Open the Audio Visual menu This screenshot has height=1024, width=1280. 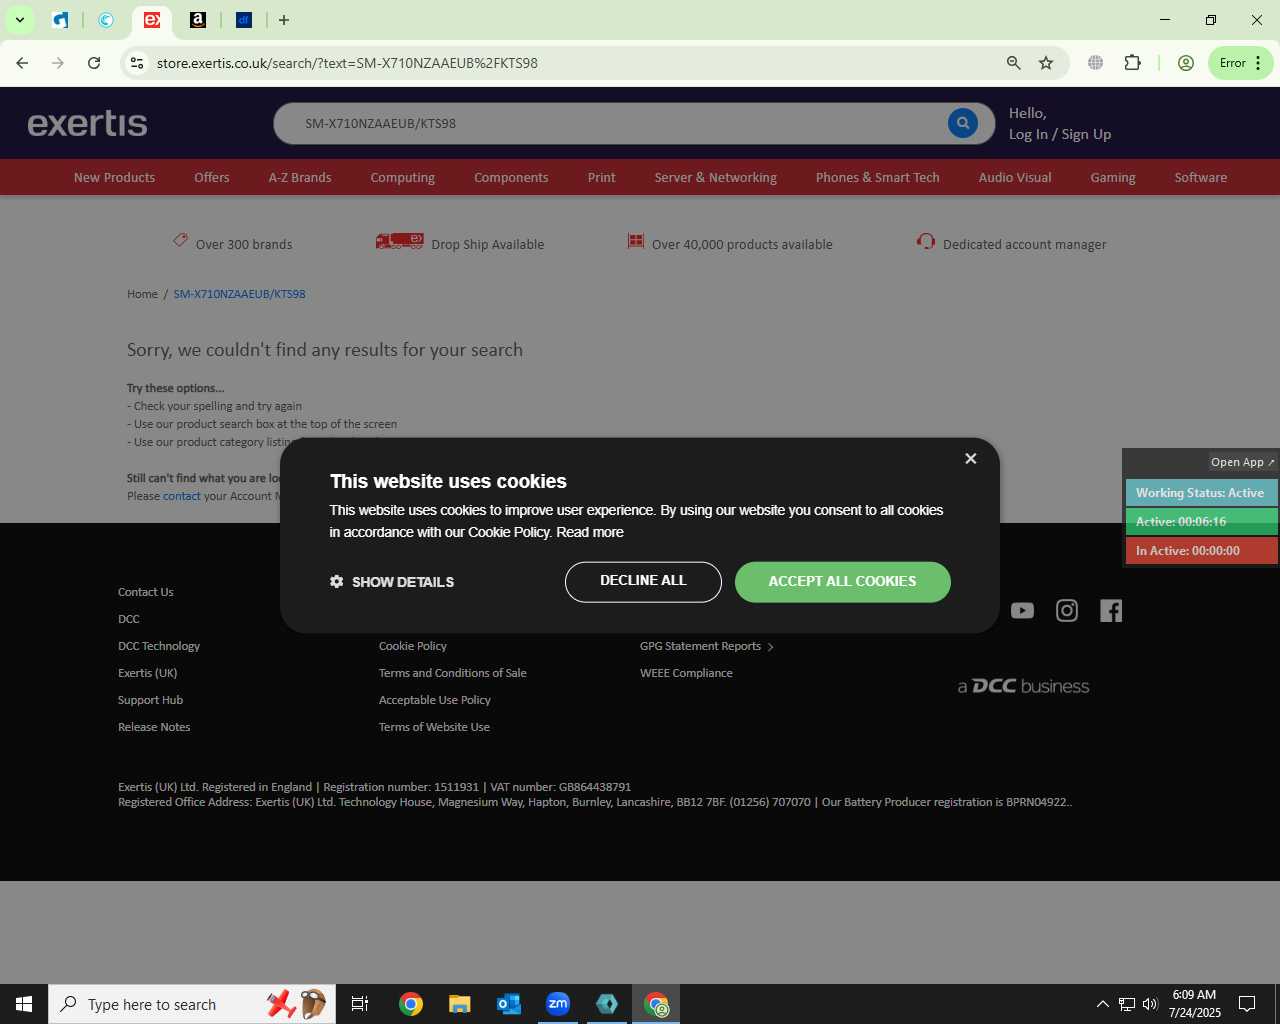click(1015, 177)
